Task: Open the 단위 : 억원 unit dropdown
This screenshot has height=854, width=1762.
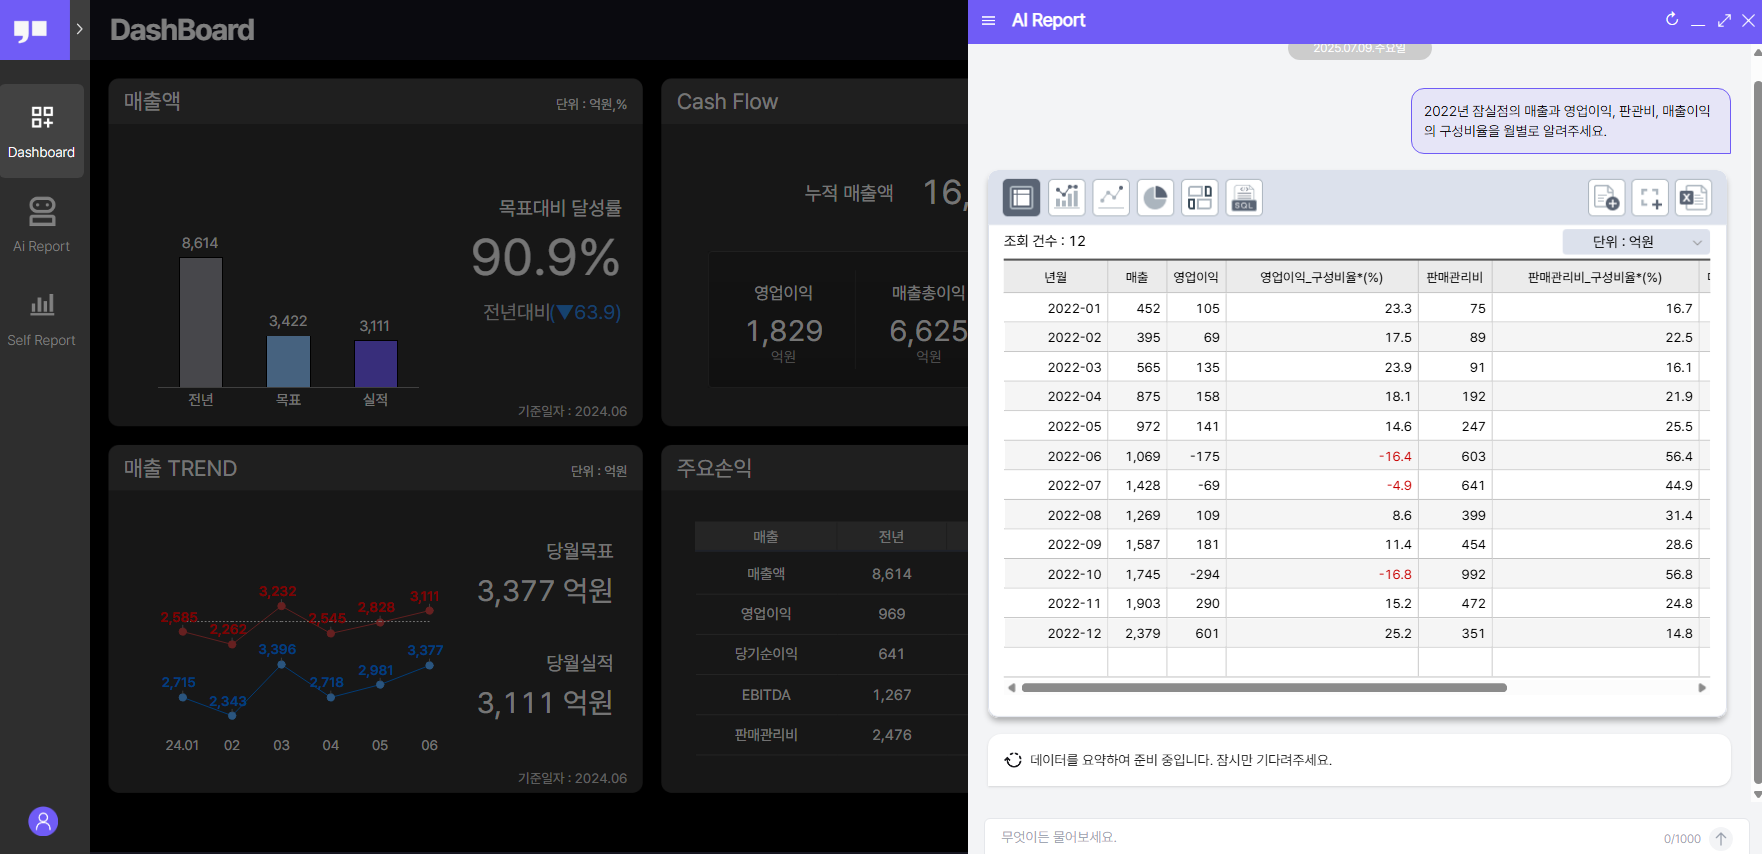Action: (x=1636, y=242)
